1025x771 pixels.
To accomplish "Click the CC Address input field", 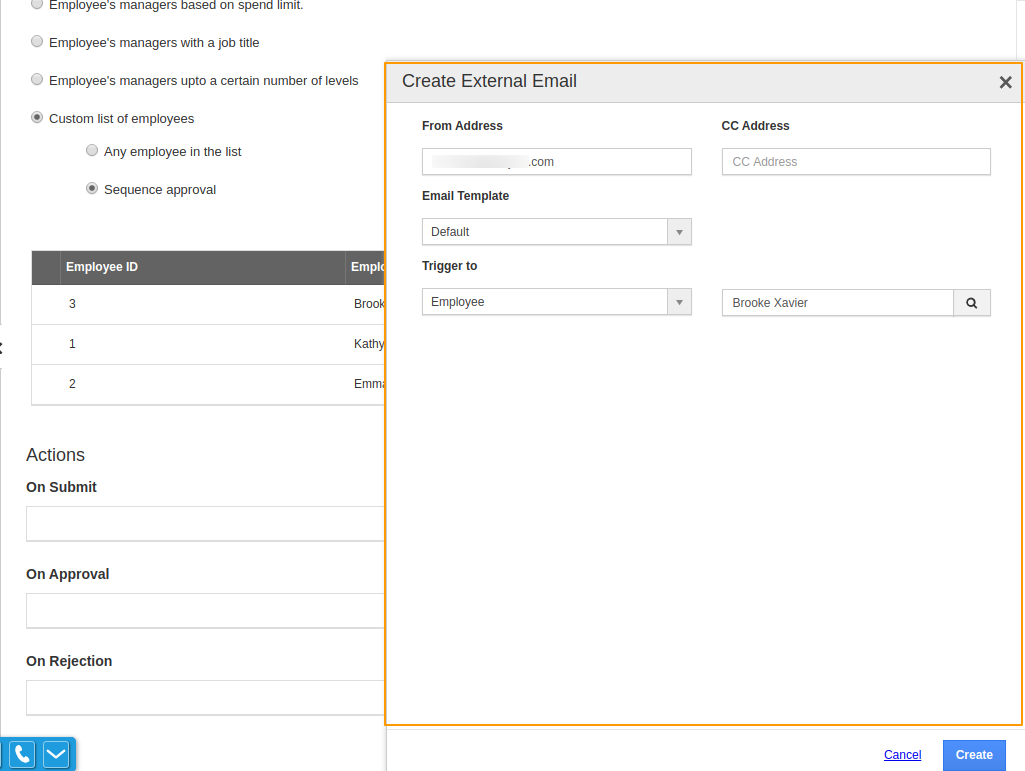I will pos(856,162).
